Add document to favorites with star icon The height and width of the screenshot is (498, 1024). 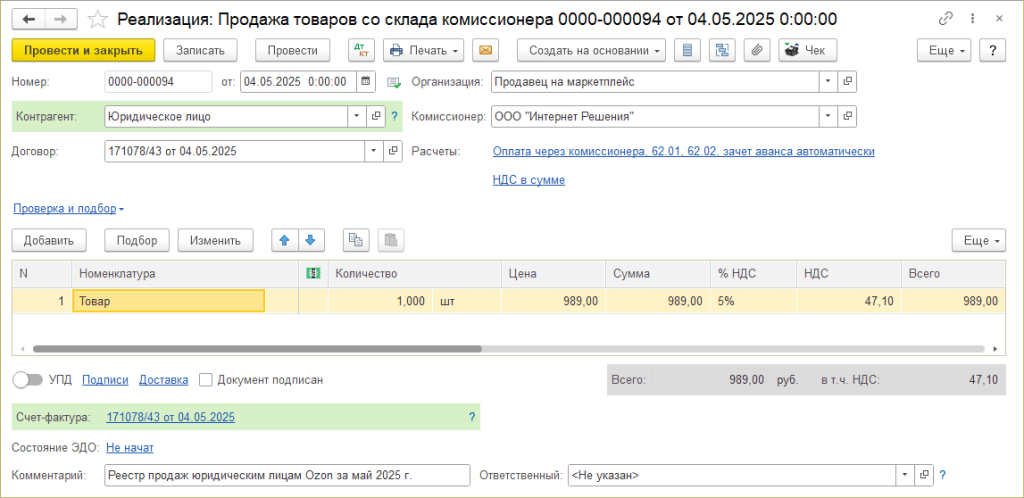point(98,19)
